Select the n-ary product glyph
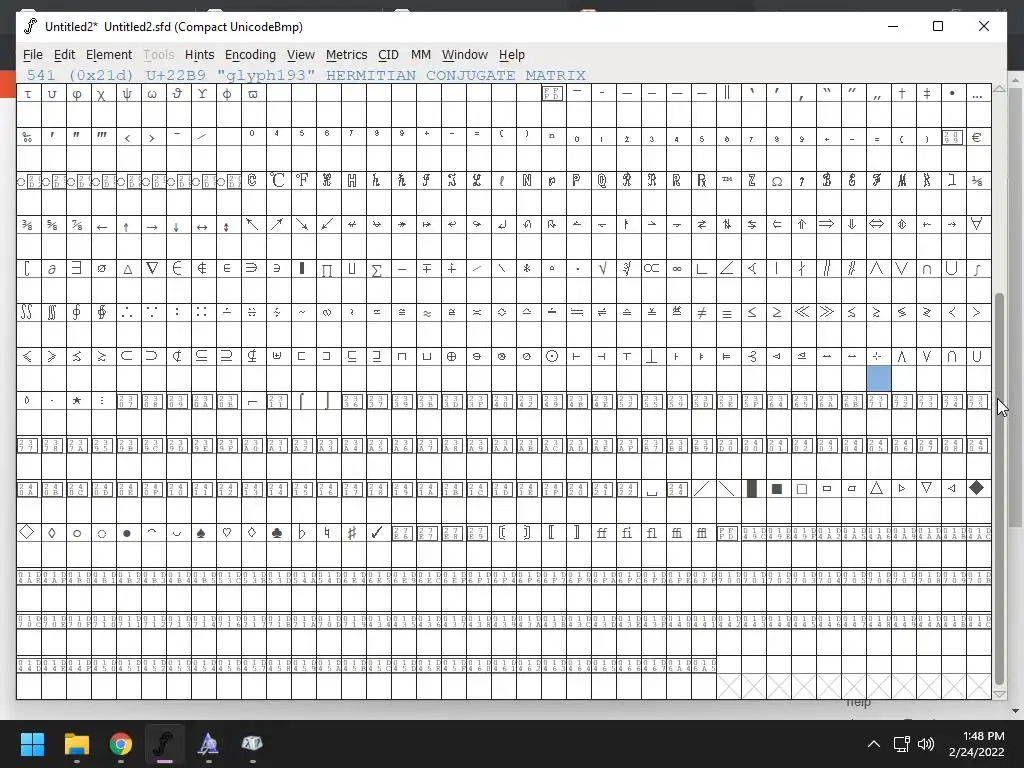 pos(327,269)
